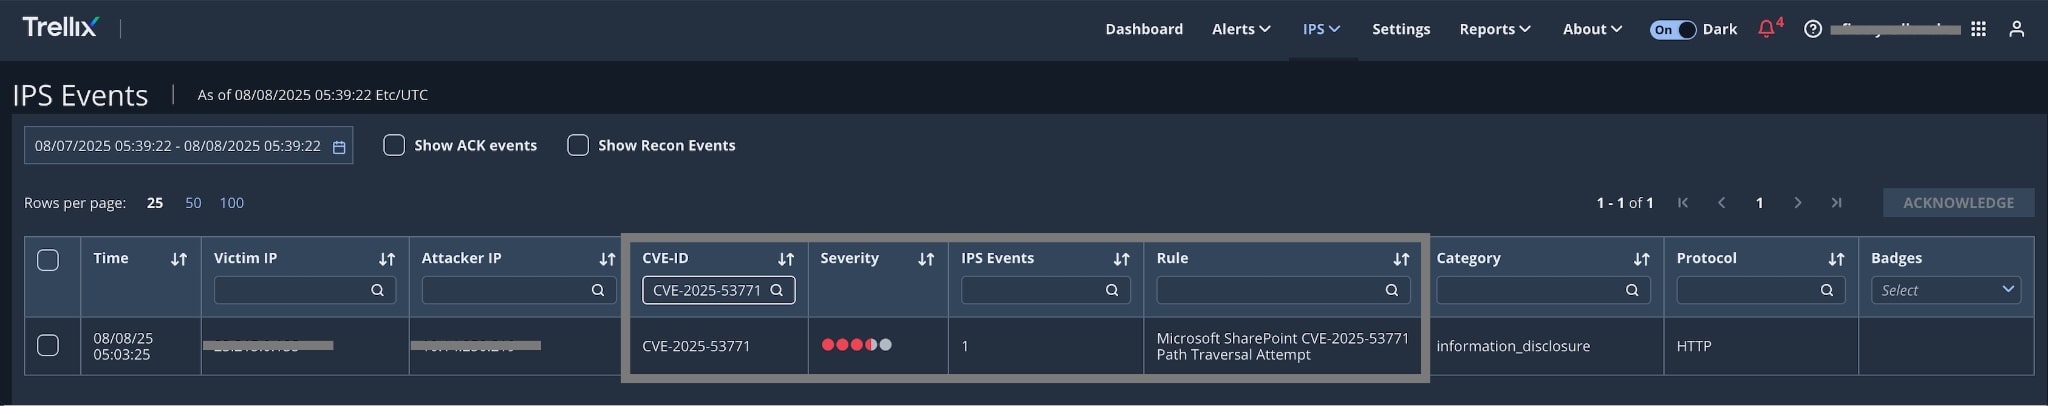Focus the Rule filter field
The width and height of the screenshot is (2048, 406).
1283,290
